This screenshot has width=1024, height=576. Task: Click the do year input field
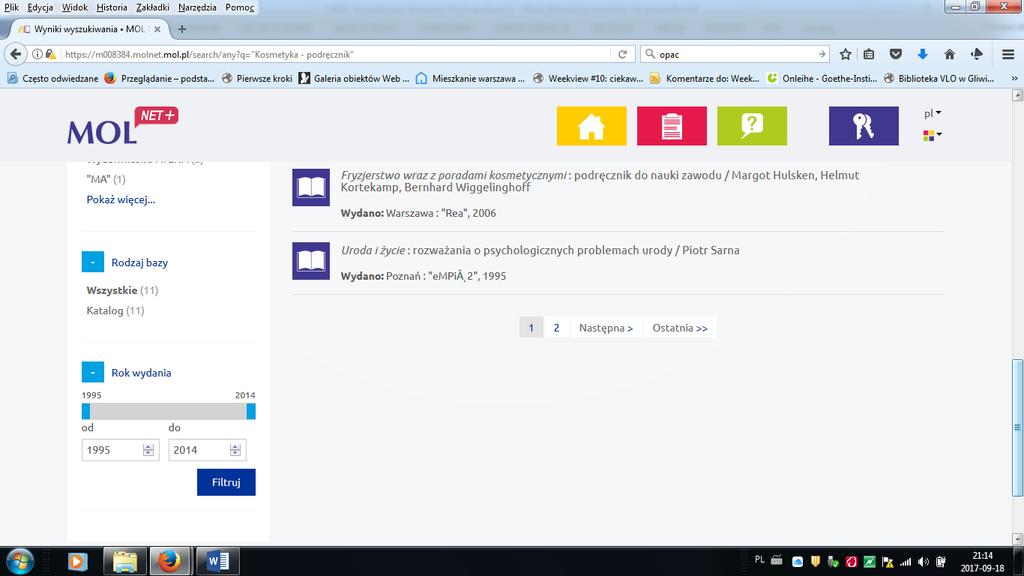pyautogui.click(x=207, y=450)
